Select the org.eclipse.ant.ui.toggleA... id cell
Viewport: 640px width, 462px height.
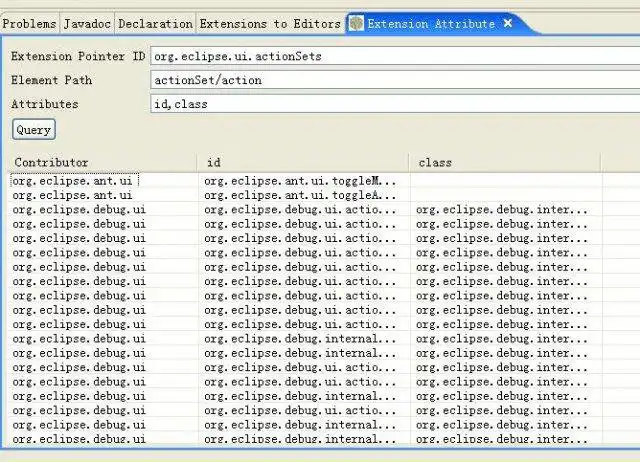pos(300,195)
